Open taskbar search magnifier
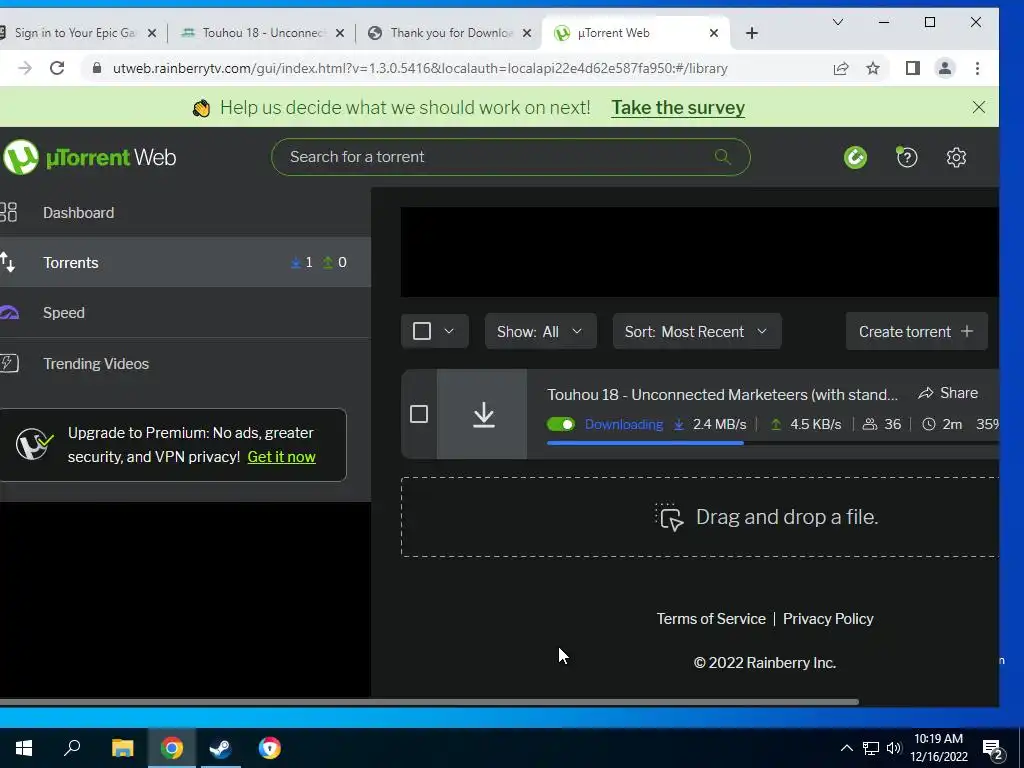Viewport: 1024px width, 768px height. (72, 748)
